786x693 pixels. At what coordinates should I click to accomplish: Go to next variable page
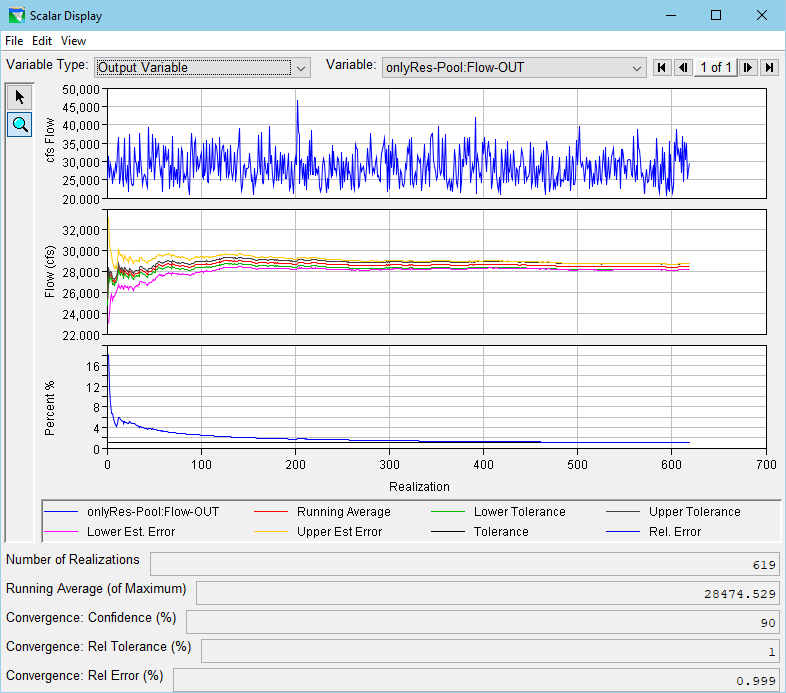pyautogui.click(x=748, y=67)
